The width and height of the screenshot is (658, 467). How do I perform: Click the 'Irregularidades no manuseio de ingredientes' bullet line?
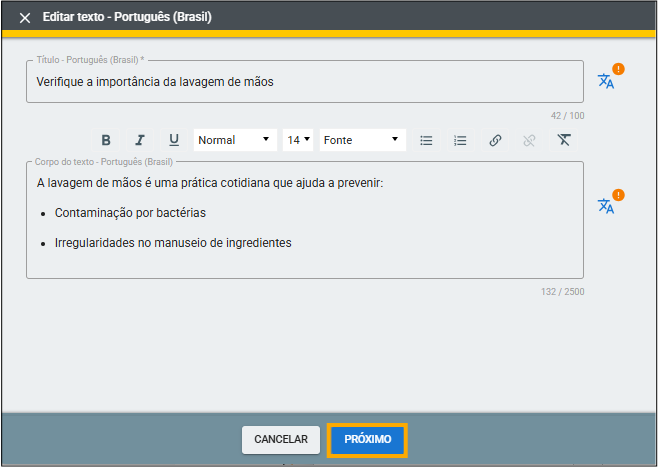[x=173, y=242]
